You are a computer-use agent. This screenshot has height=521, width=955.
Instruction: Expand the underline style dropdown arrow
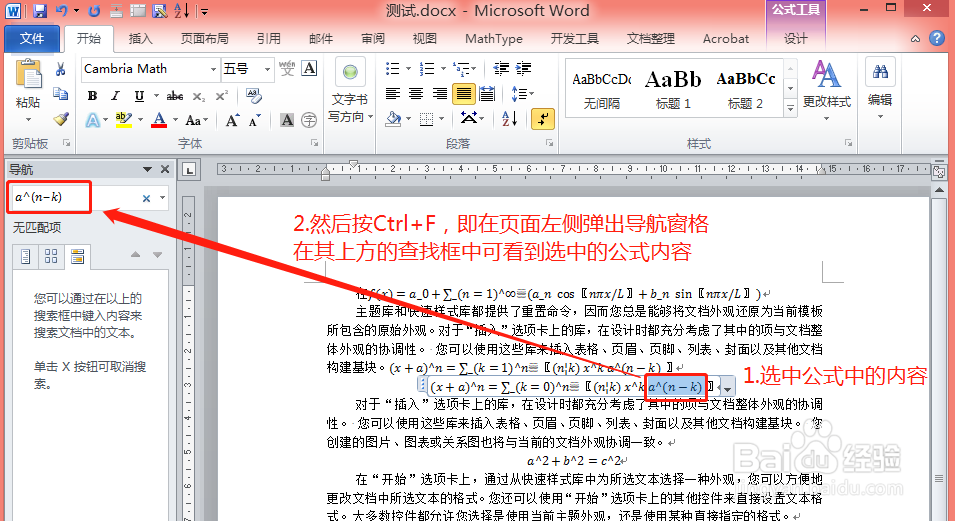156,96
